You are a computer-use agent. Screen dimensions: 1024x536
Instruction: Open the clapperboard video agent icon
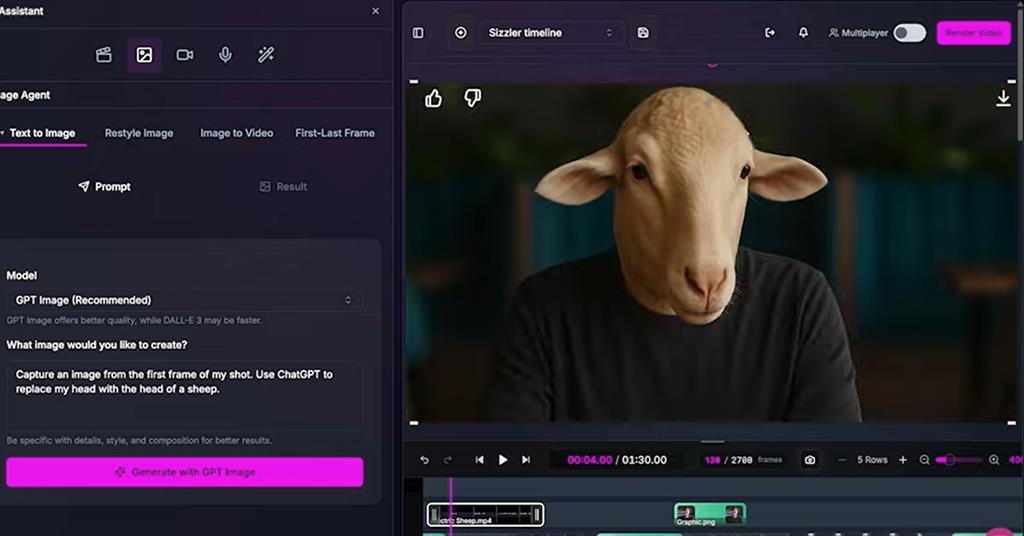(104, 55)
